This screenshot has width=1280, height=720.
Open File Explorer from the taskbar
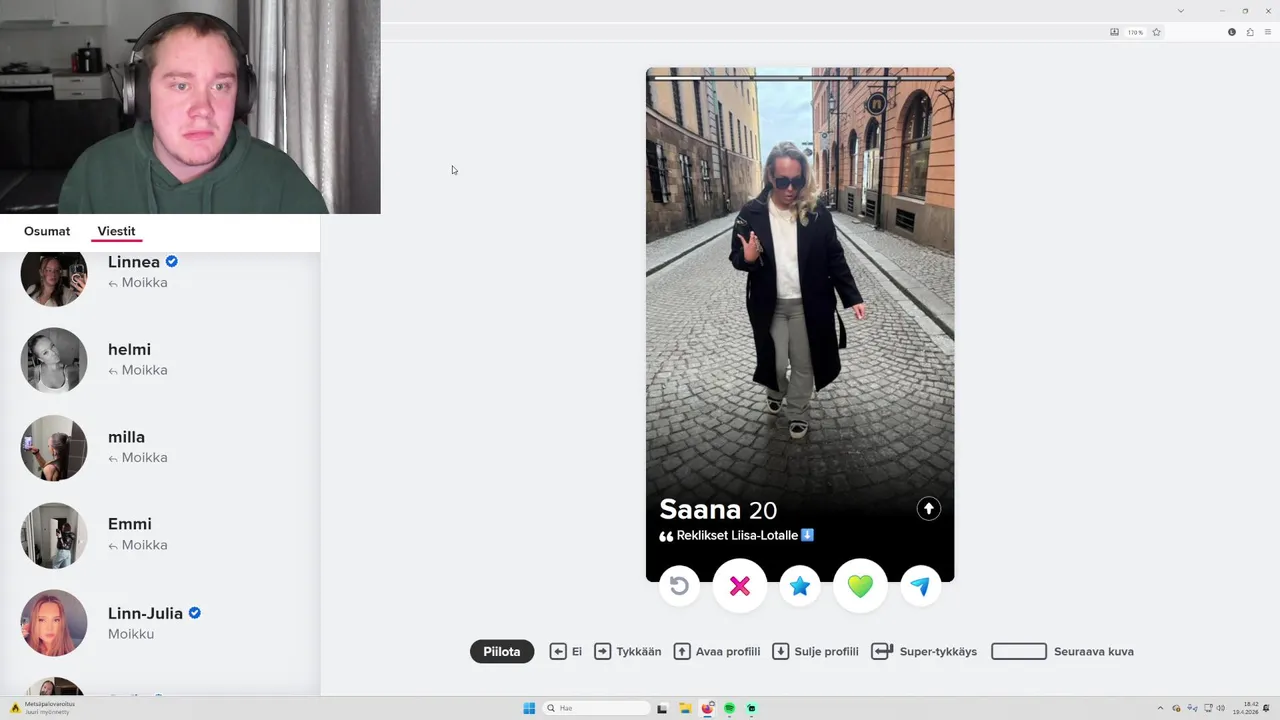(685, 708)
